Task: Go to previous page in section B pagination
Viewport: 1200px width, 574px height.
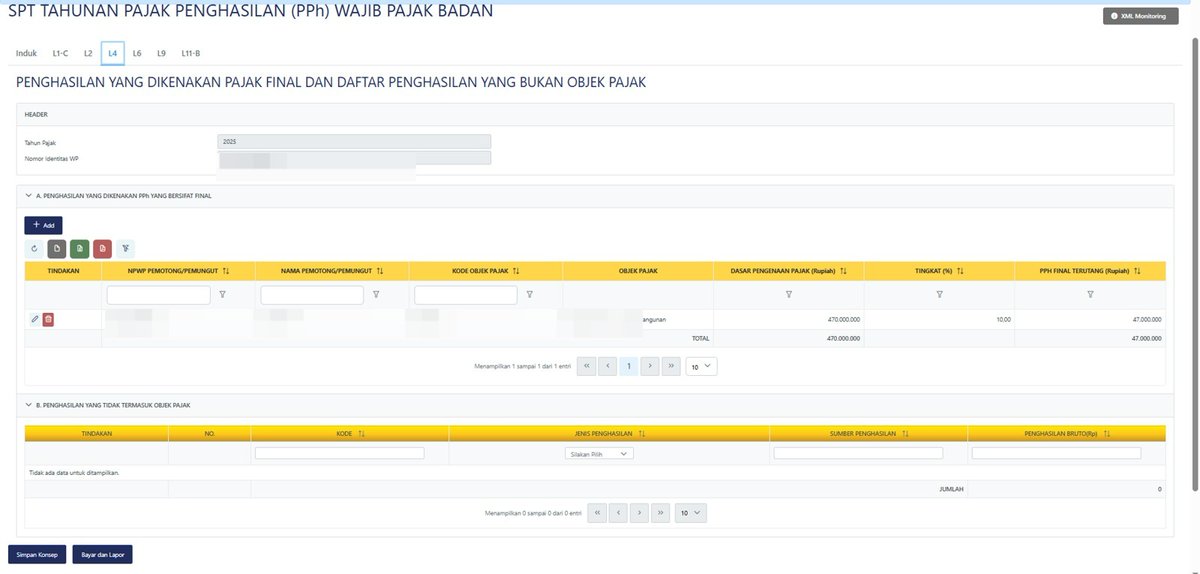Action: click(x=618, y=513)
